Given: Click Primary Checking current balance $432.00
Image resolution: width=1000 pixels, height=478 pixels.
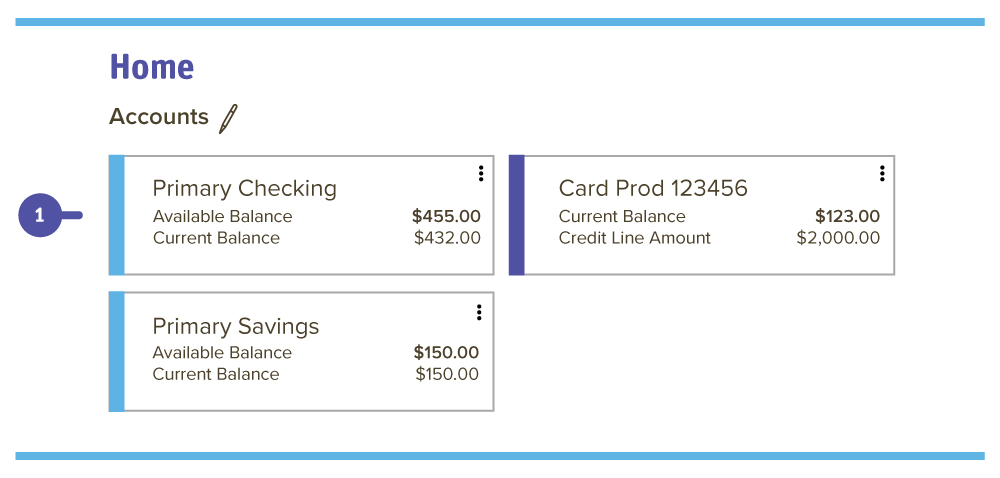Looking at the screenshot, I should tap(447, 238).
